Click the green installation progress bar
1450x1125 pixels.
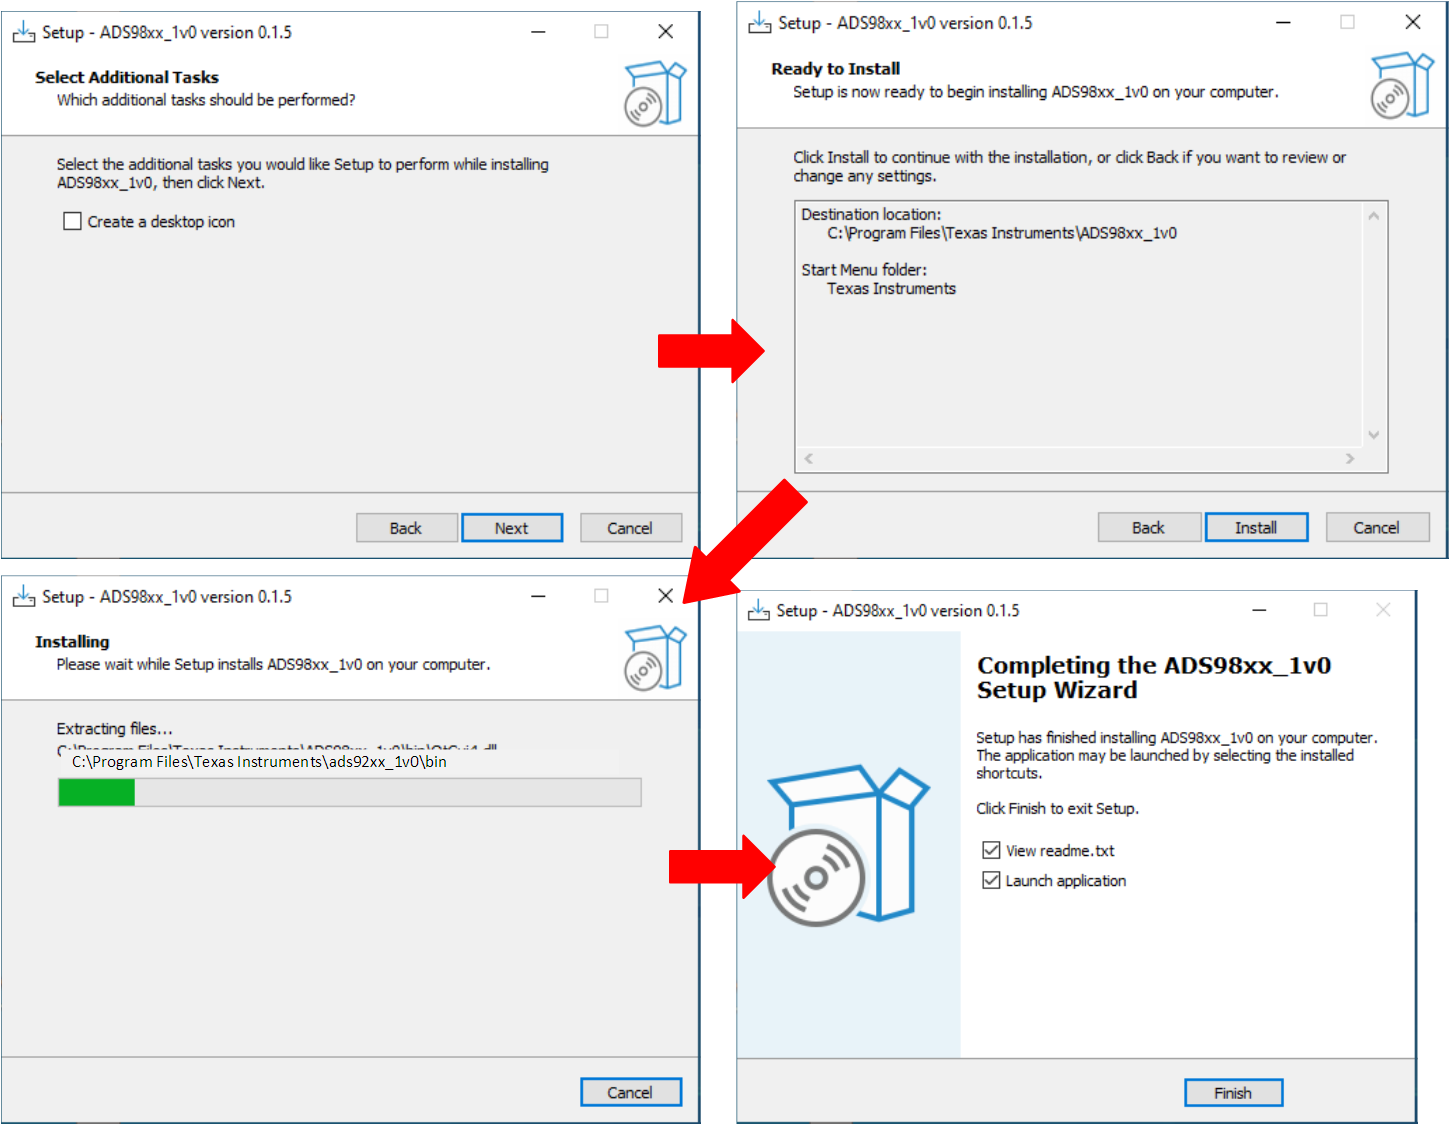coord(350,792)
